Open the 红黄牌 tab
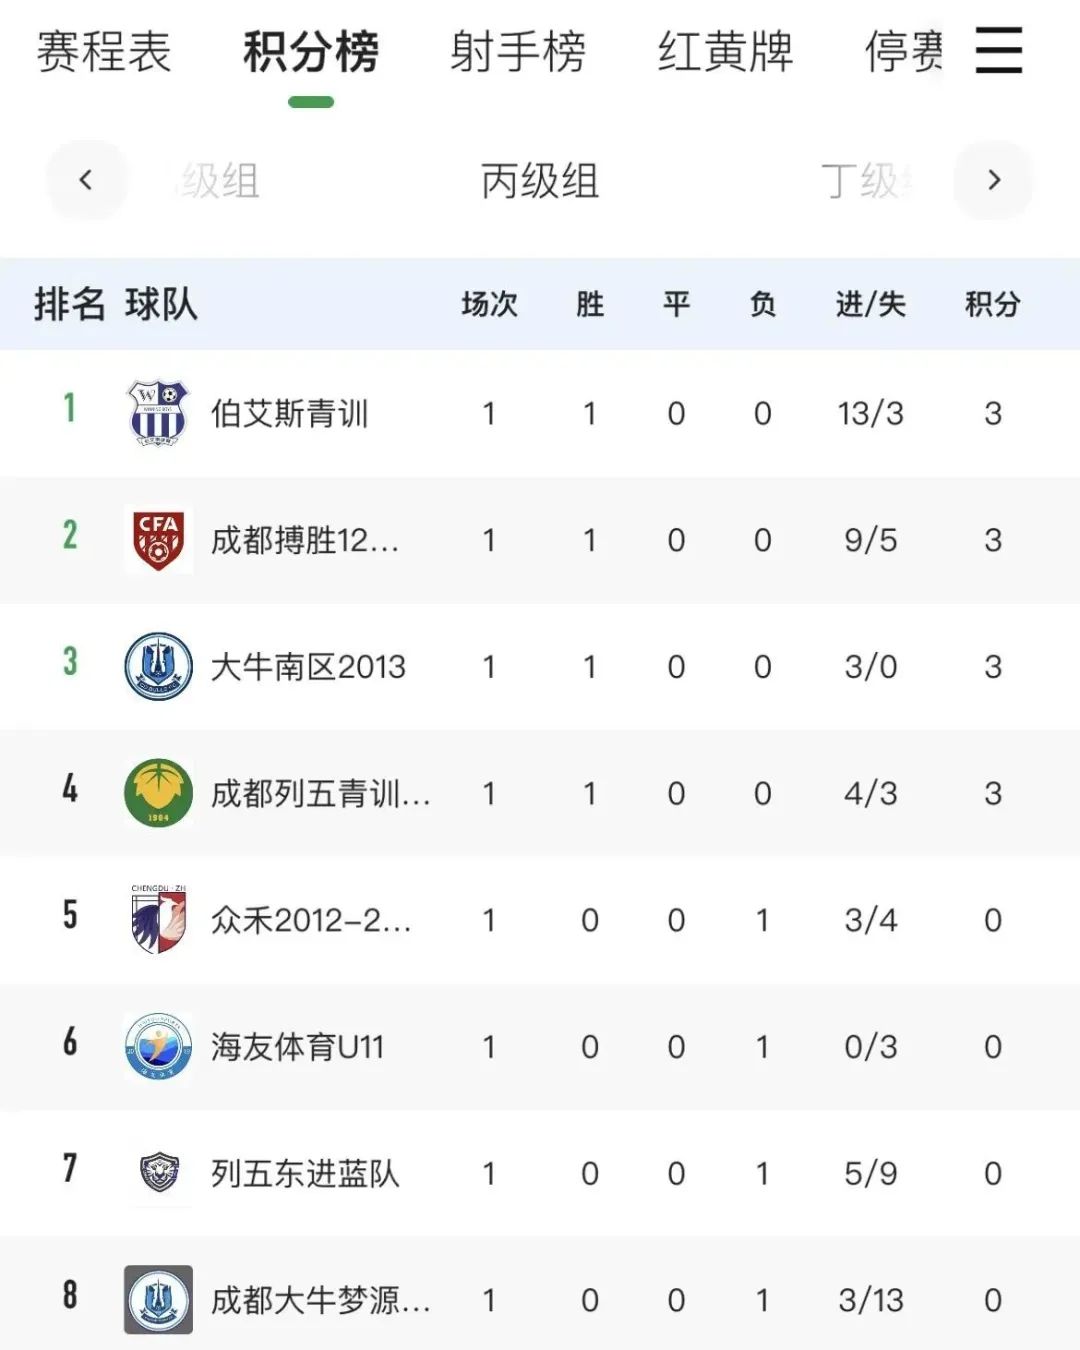This screenshot has width=1080, height=1350. click(725, 52)
